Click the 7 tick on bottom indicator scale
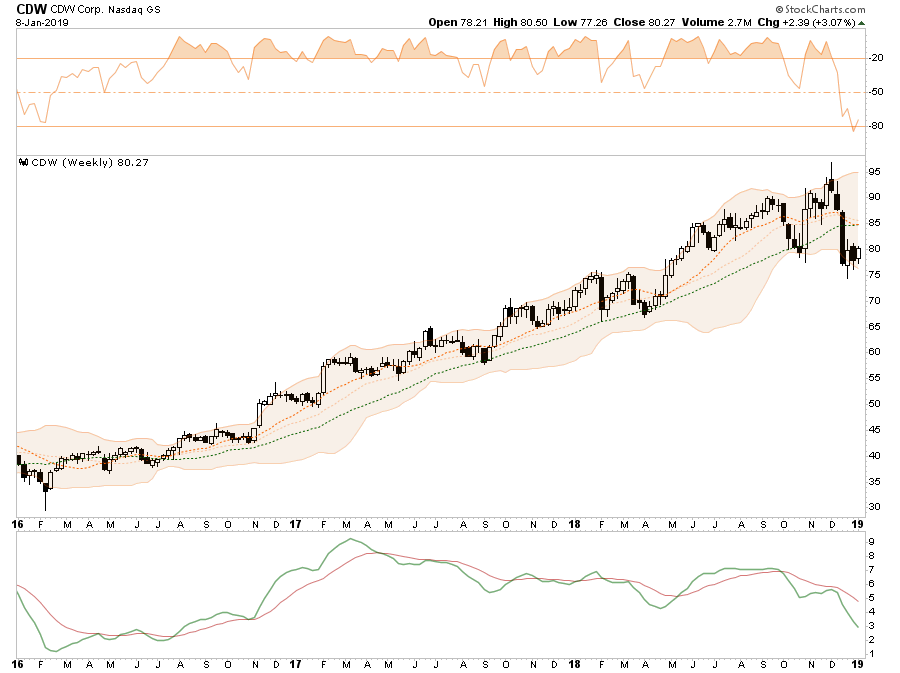This screenshot has height=673, width=900. (871, 570)
